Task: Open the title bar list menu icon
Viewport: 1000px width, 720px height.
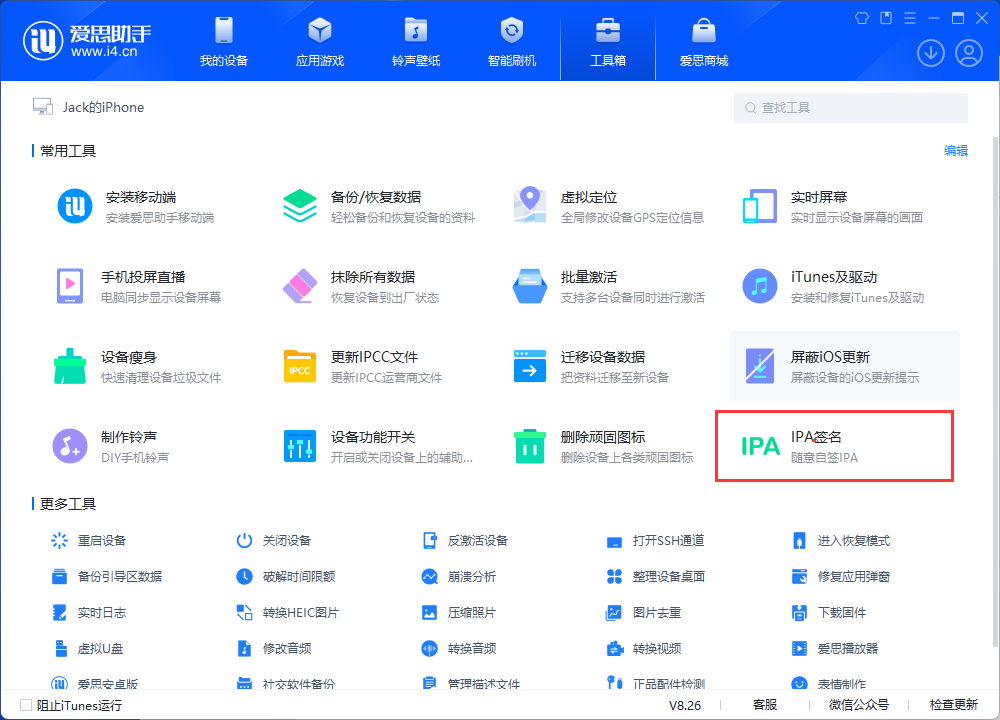Action: point(910,18)
